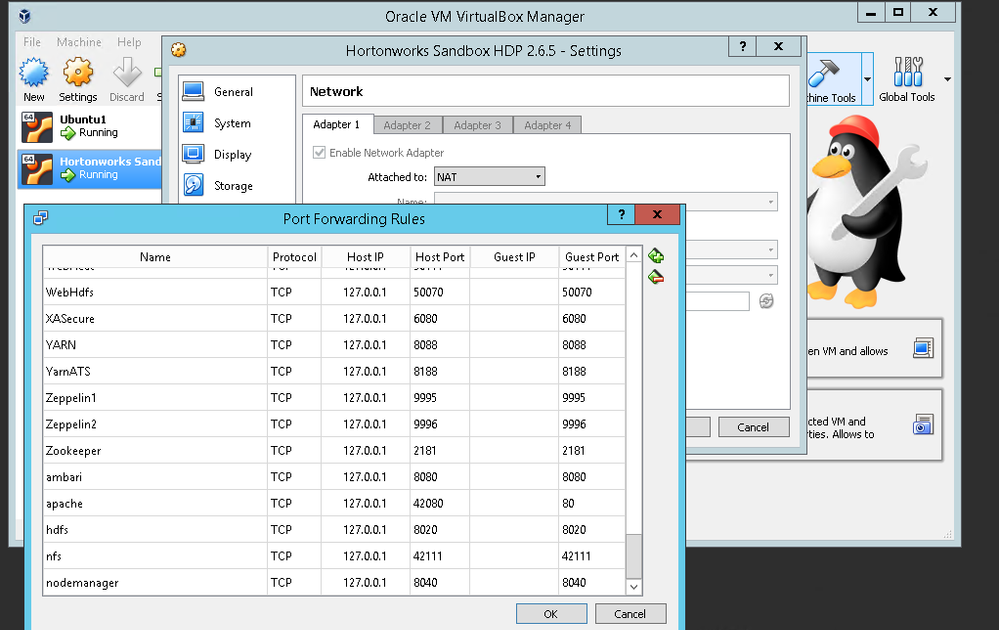Open the Storage settings category
Image resolution: width=999 pixels, height=630 pixels.
[x=233, y=186]
